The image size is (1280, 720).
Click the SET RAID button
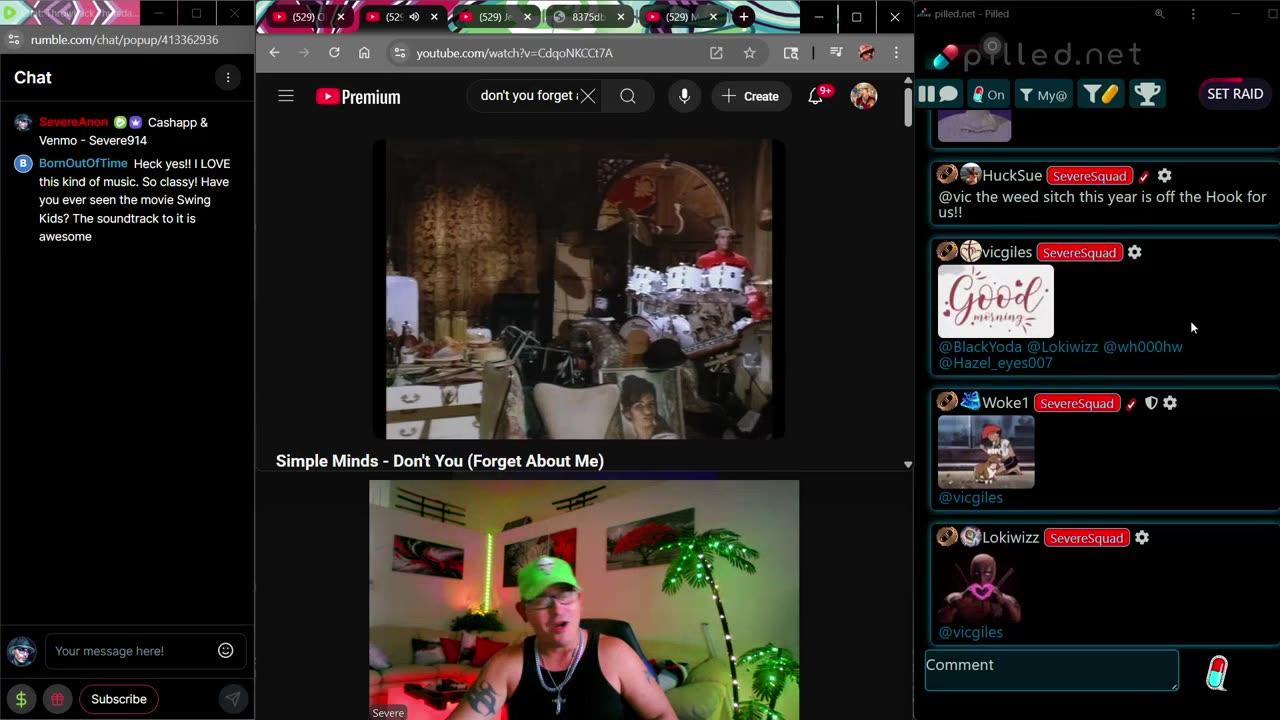pos(1235,93)
